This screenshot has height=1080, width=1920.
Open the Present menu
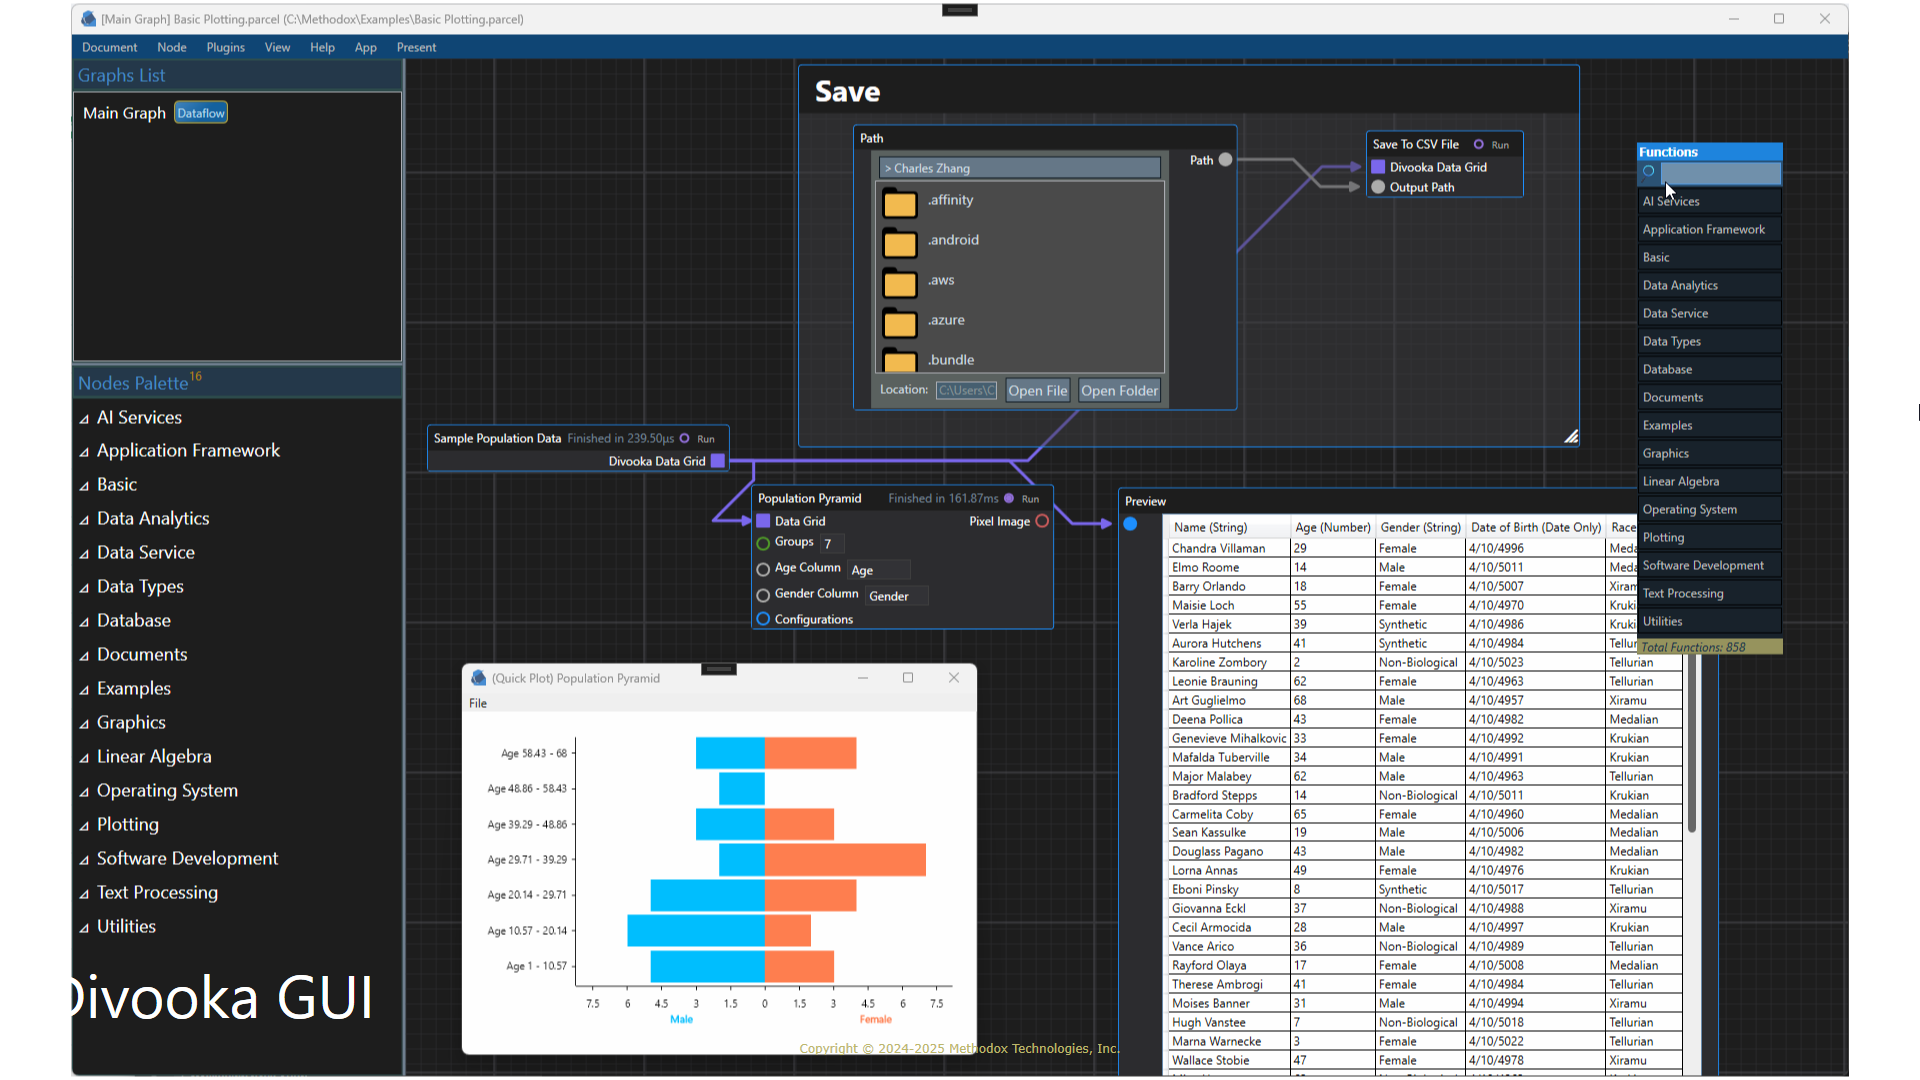coord(416,47)
